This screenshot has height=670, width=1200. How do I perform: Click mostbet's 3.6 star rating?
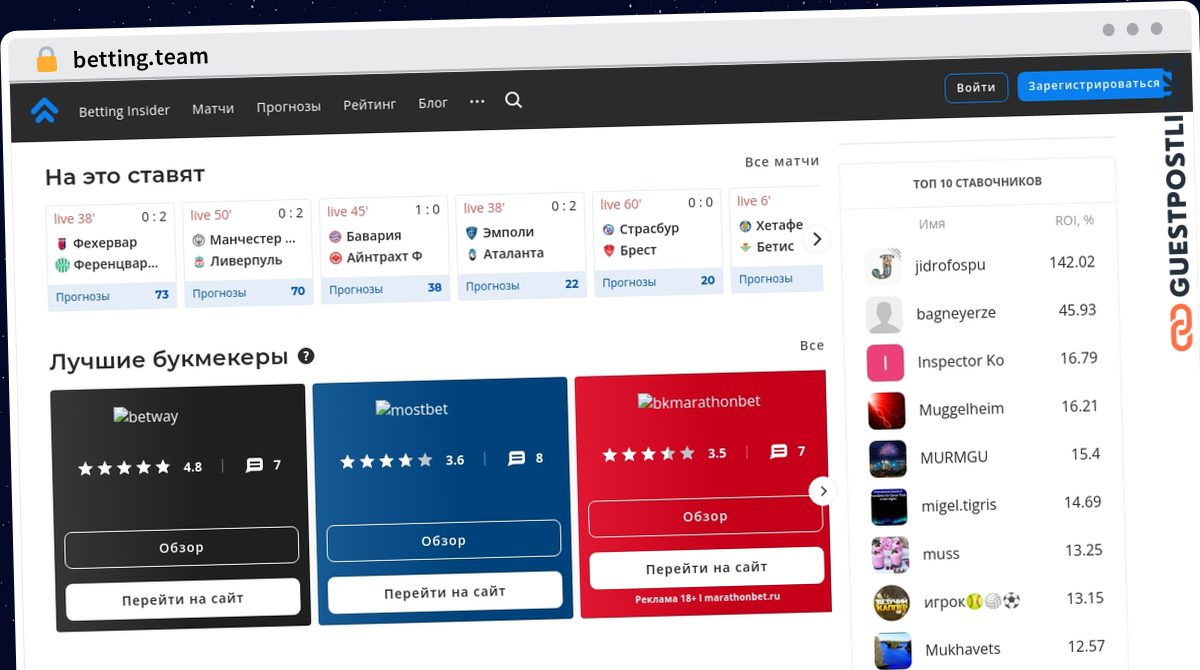(x=387, y=461)
